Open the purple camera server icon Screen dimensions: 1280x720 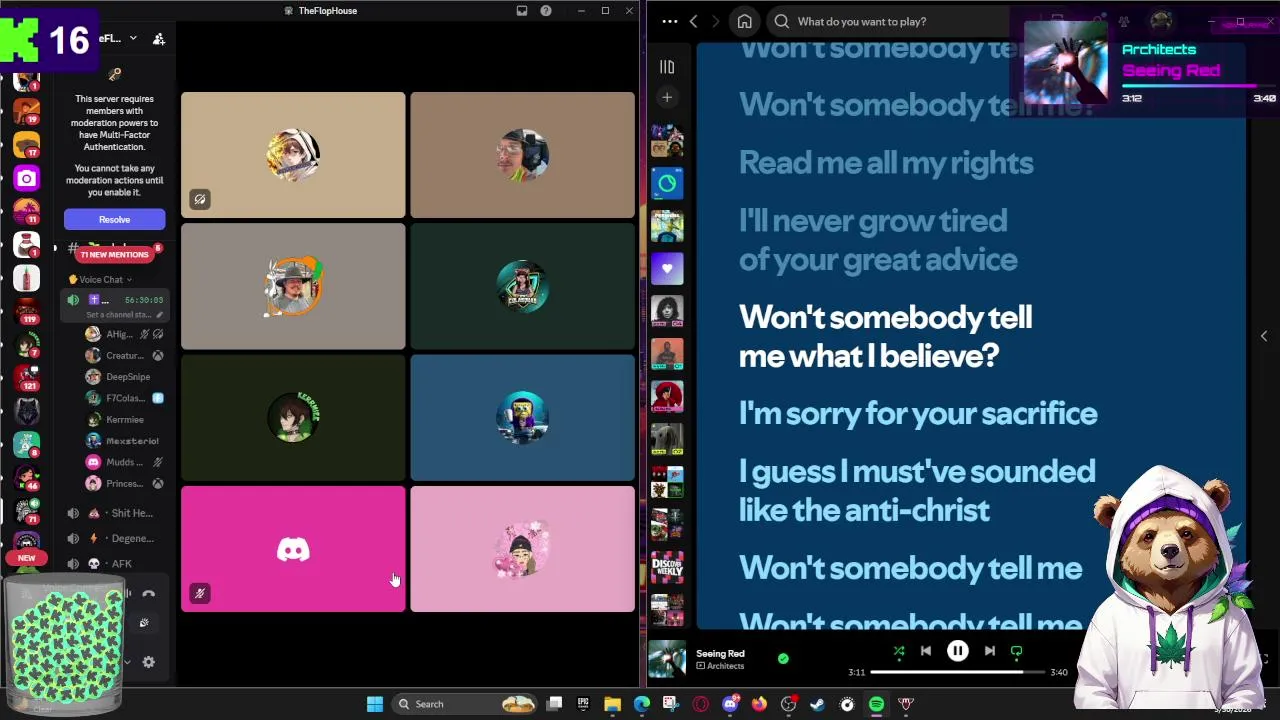pos(27,179)
